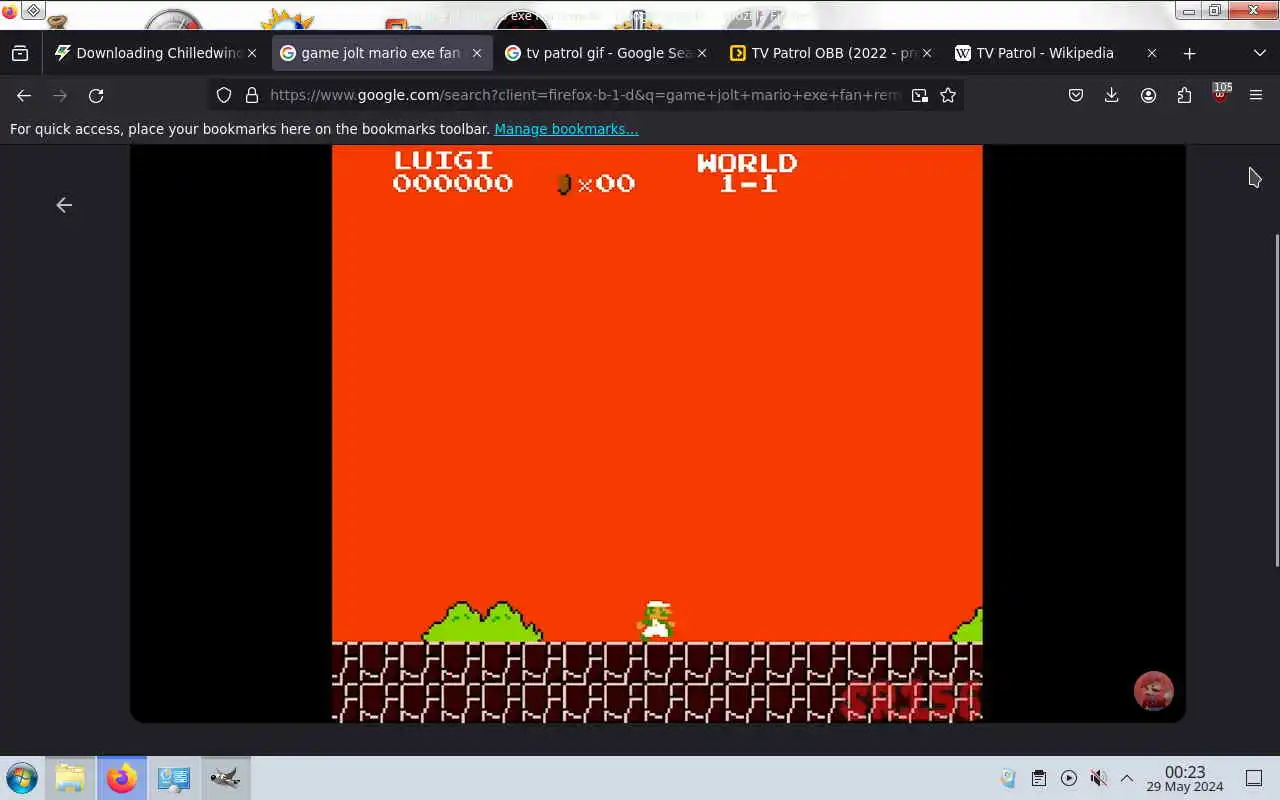Toggle picture-in-picture icon in address bar
This screenshot has height=800, width=1280.
(920, 95)
